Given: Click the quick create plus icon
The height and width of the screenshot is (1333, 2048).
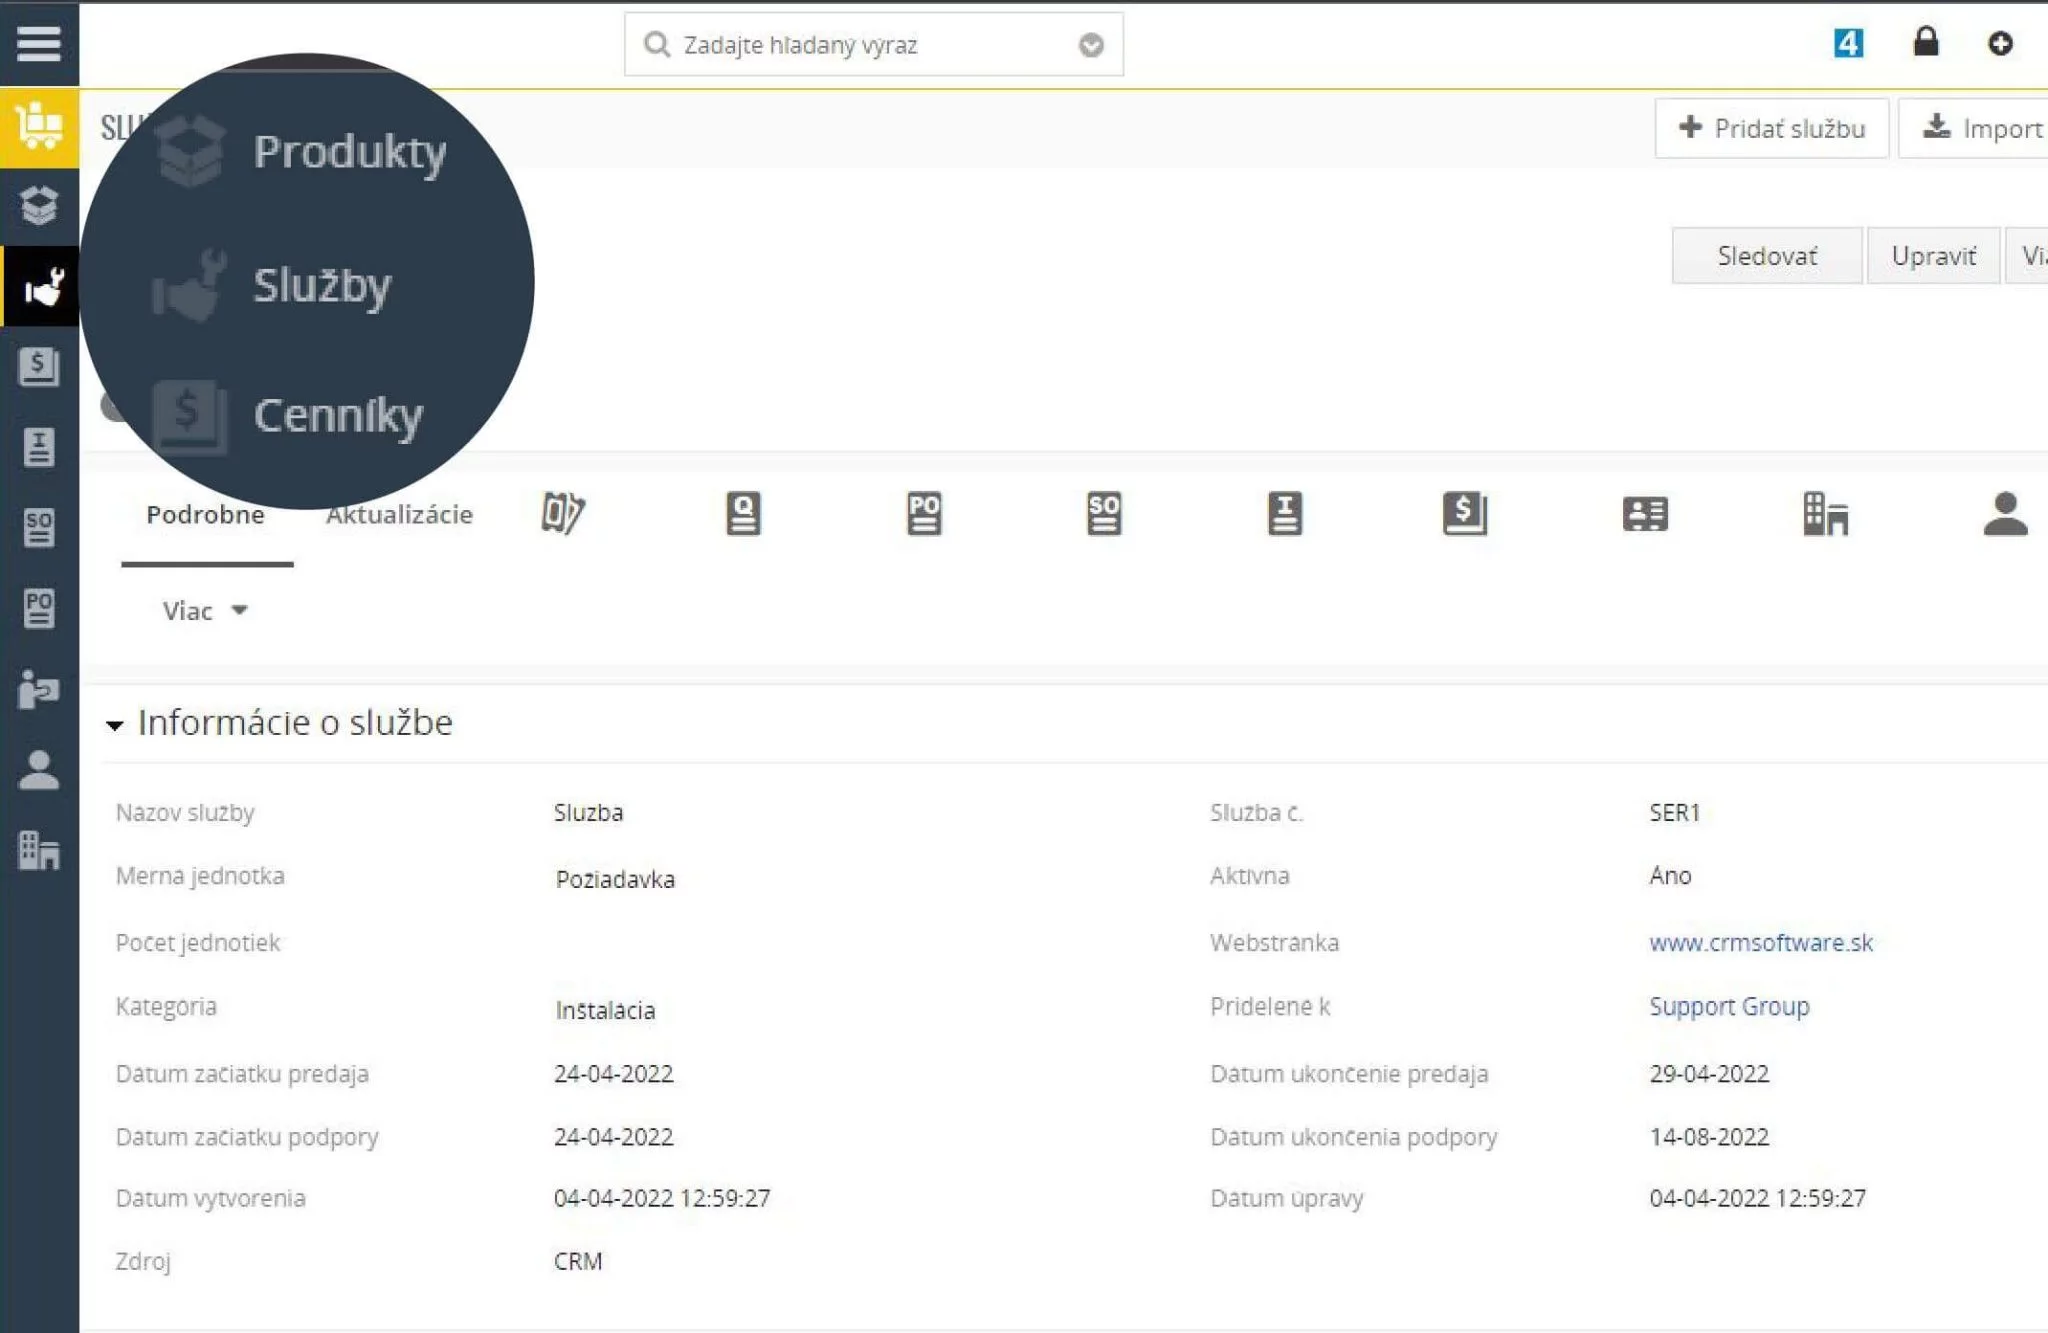Looking at the screenshot, I should coord(2000,43).
